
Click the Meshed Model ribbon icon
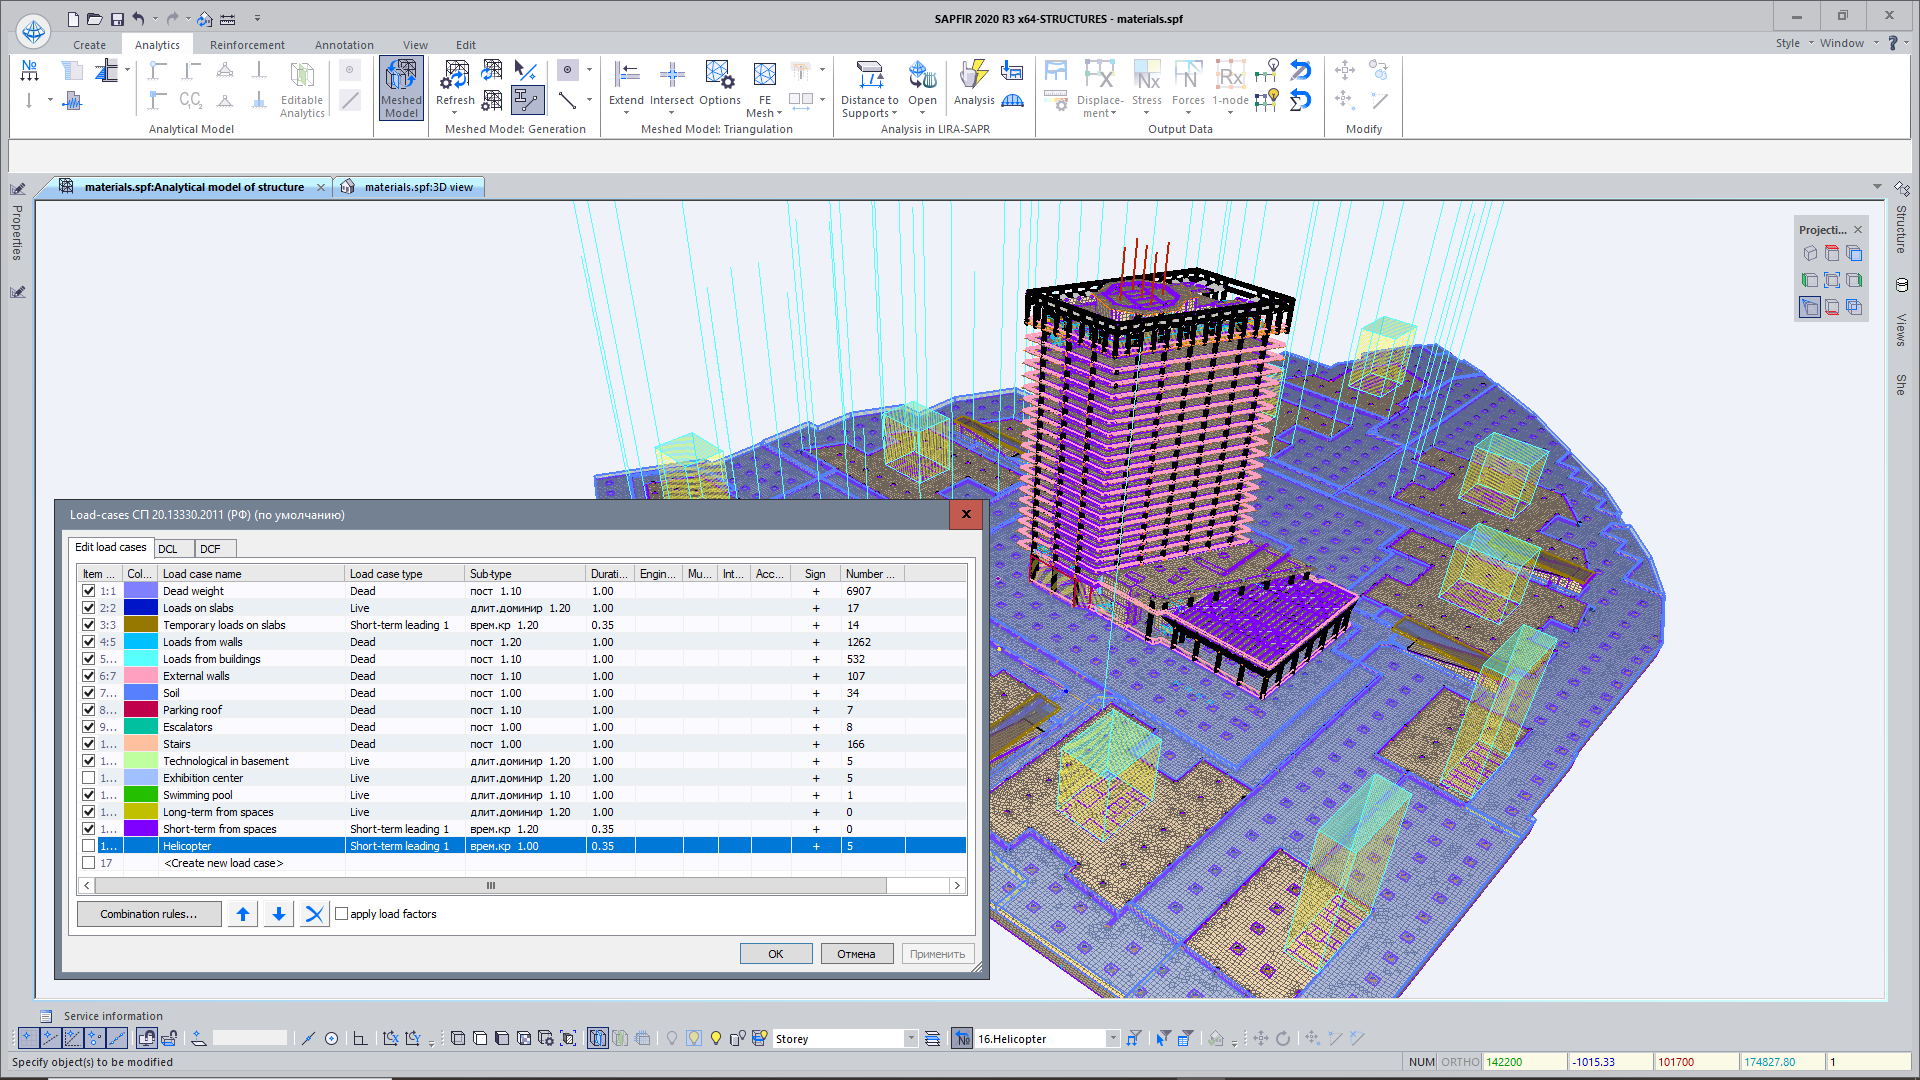tap(401, 87)
